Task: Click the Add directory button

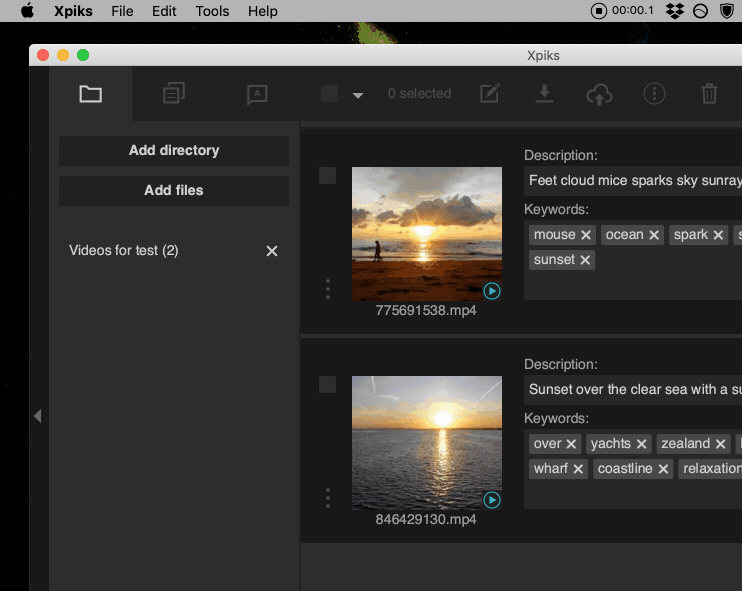Action: (x=174, y=151)
